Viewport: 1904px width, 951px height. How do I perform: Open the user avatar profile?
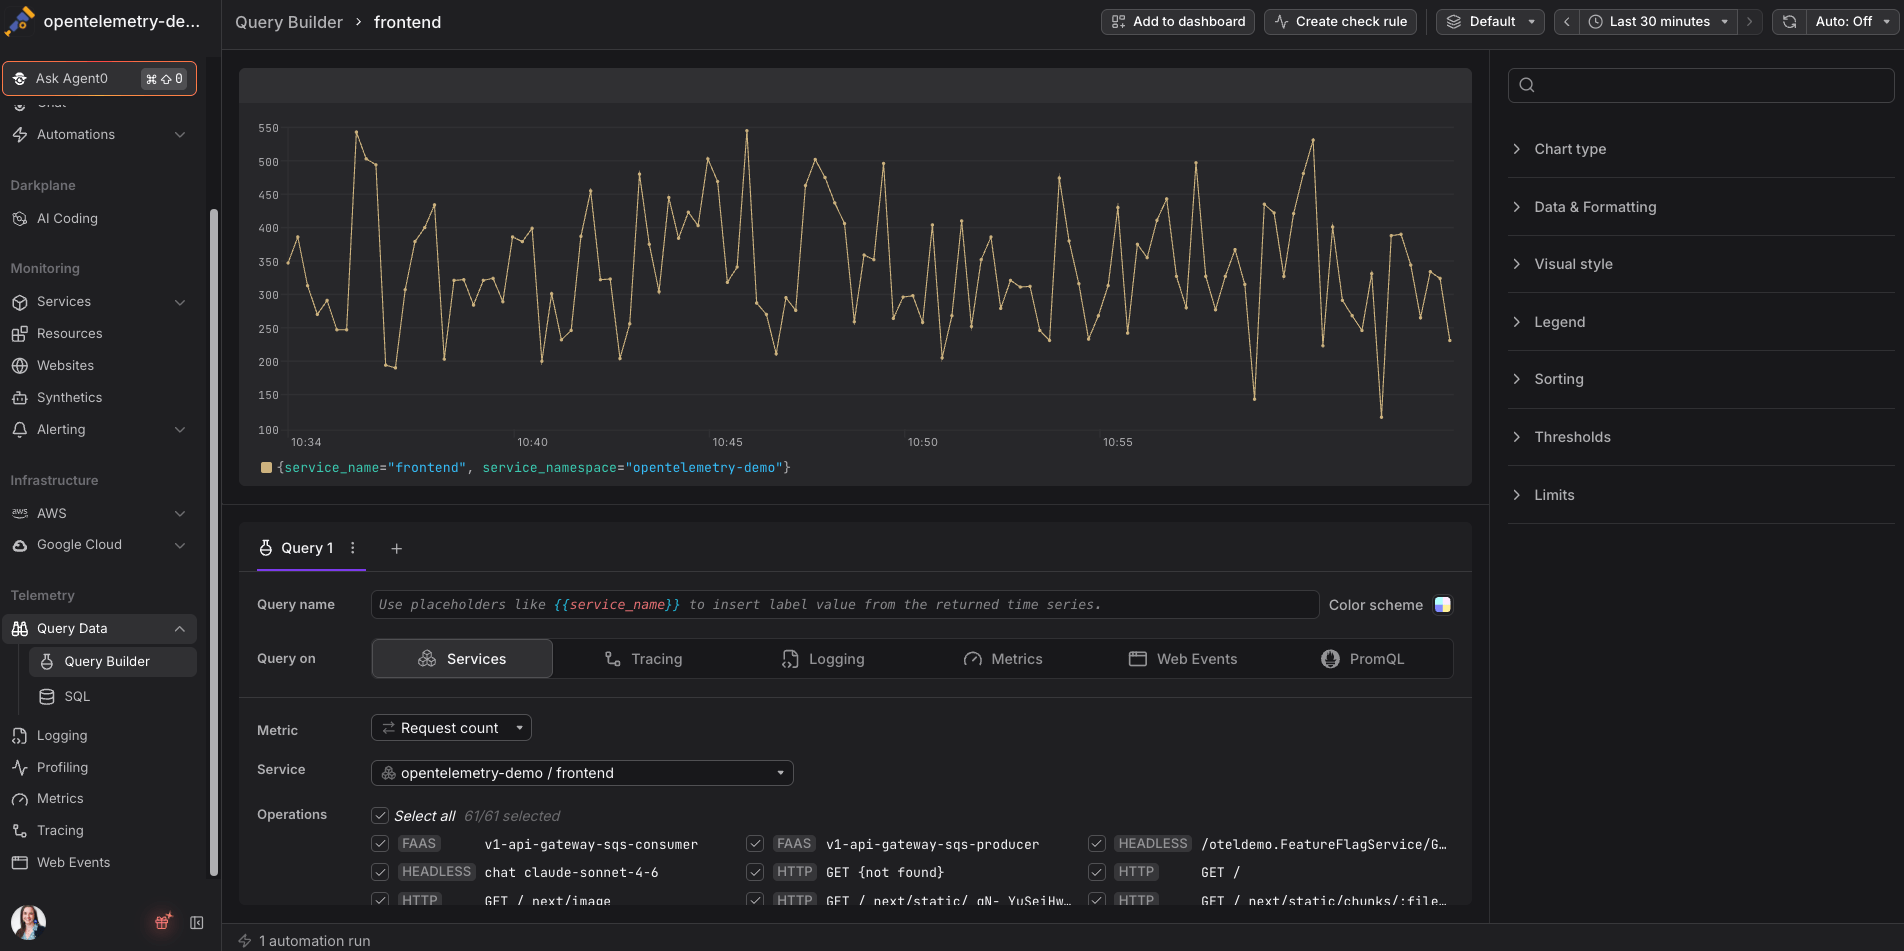click(28, 922)
